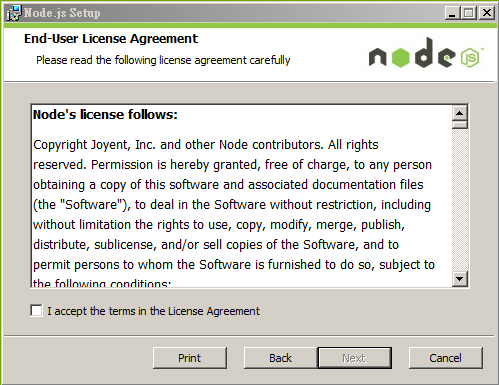Screen dimensions: 499x385
Task: Click the Node.js Setup title bar text
Action: (x=62, y=13)
